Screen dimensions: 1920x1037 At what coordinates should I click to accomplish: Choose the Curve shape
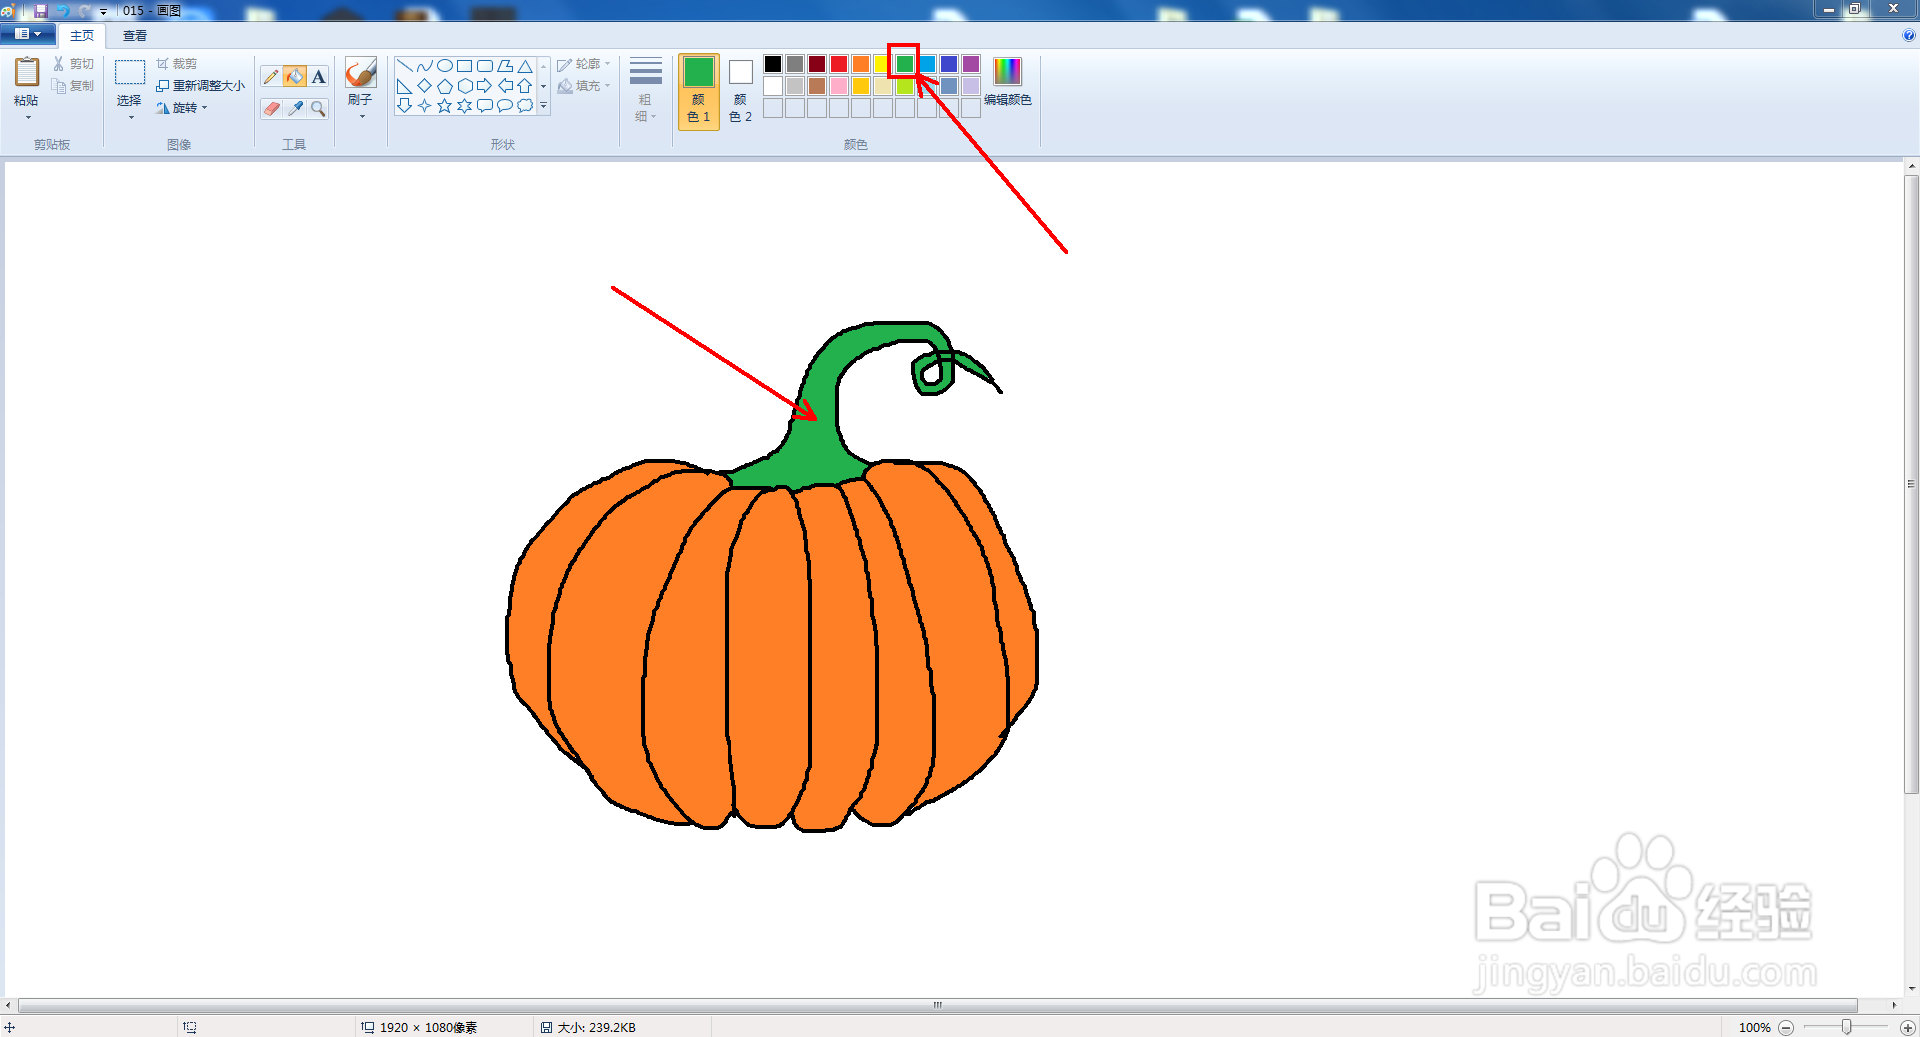(x=425, y=66)
